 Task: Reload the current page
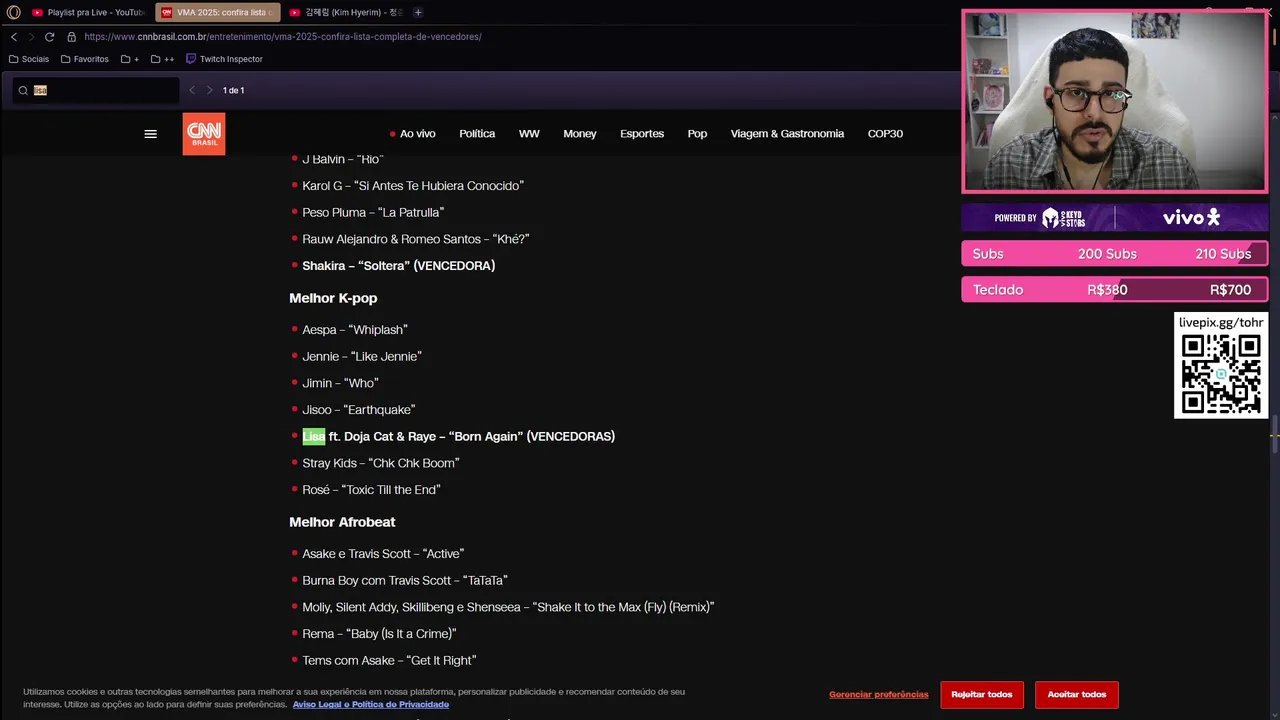tap(49, 37)
